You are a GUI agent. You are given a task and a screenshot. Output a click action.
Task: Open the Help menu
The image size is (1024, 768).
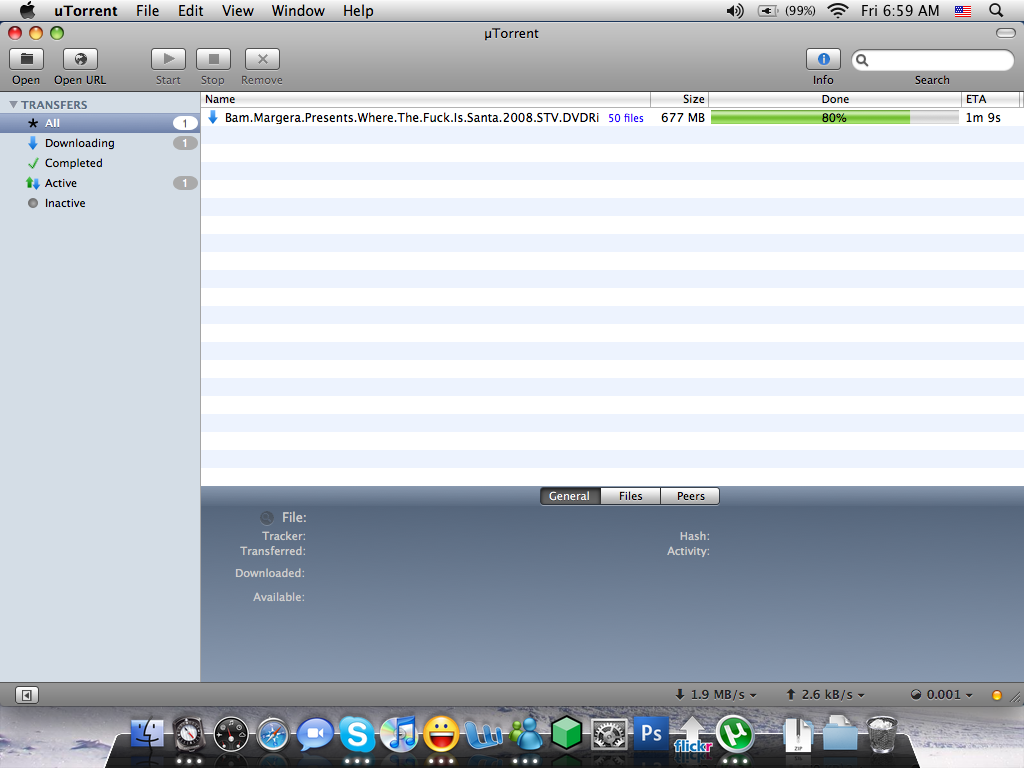click(x=358, y=11)
